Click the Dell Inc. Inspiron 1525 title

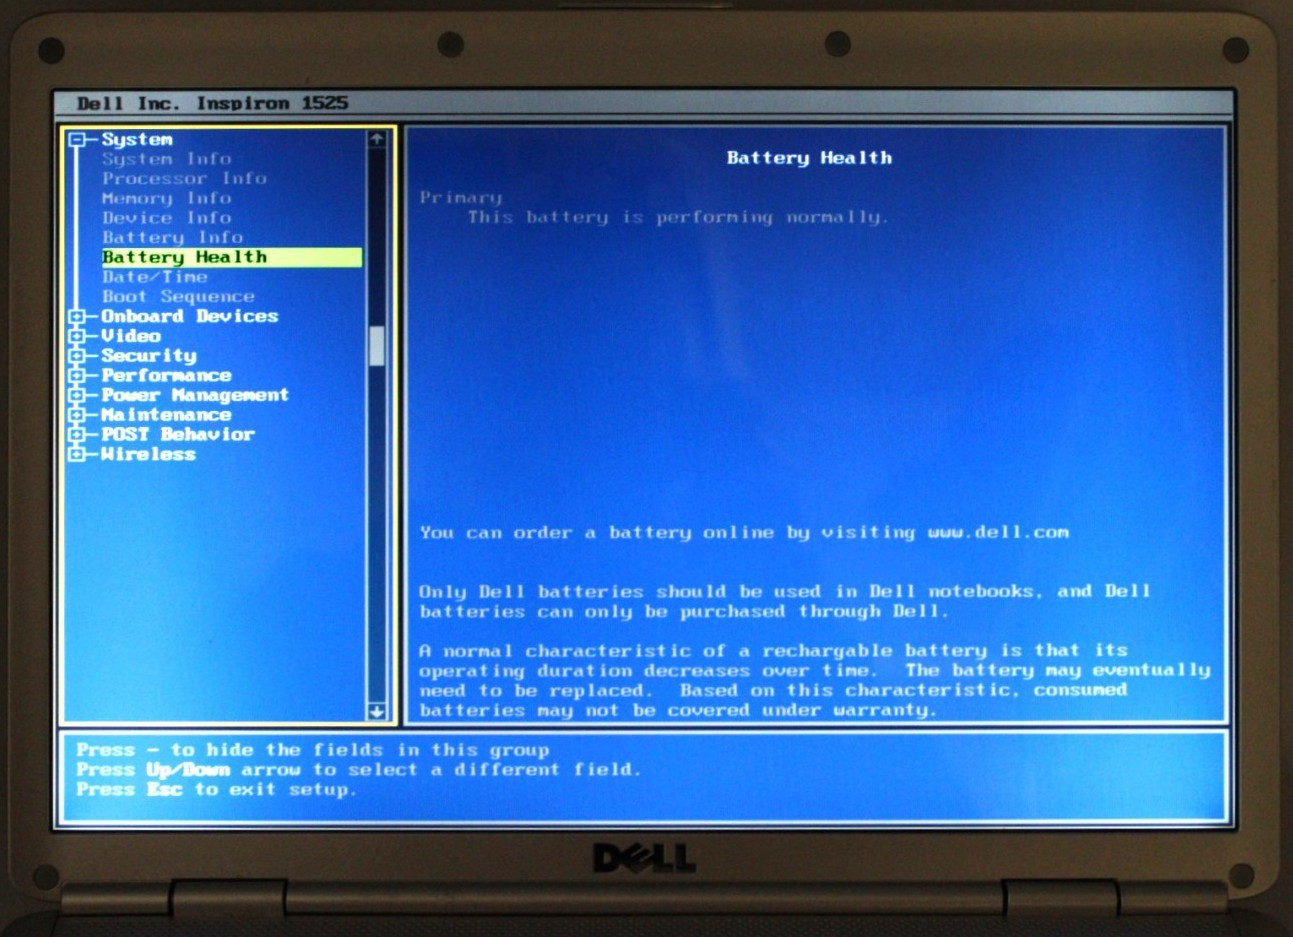coord(213,103)
